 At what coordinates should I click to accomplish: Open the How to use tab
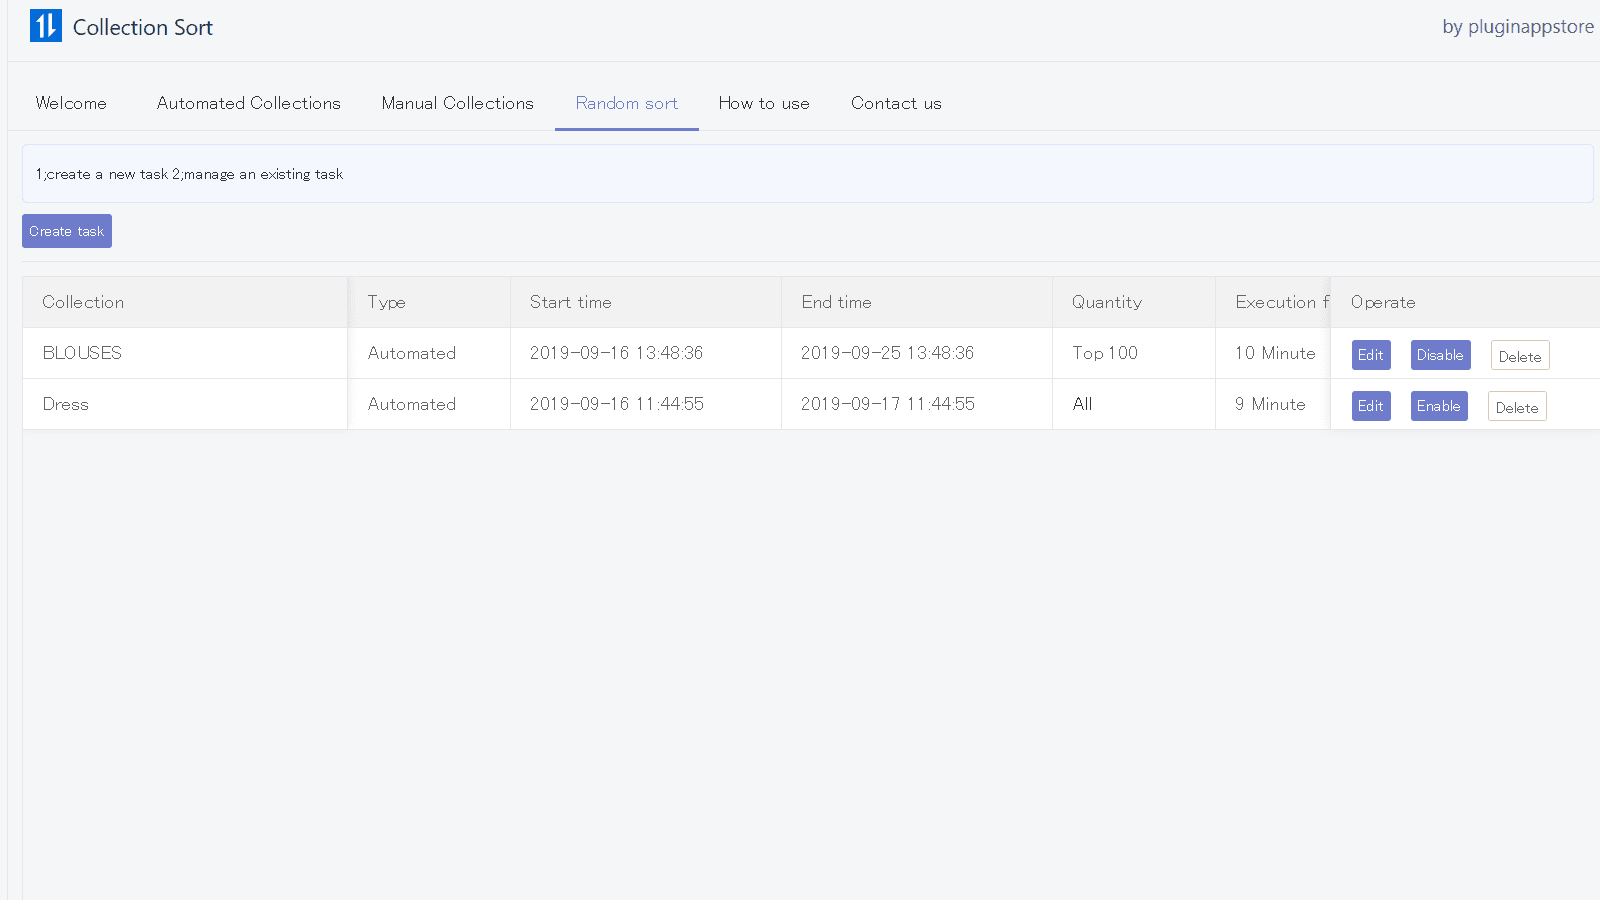764,103
